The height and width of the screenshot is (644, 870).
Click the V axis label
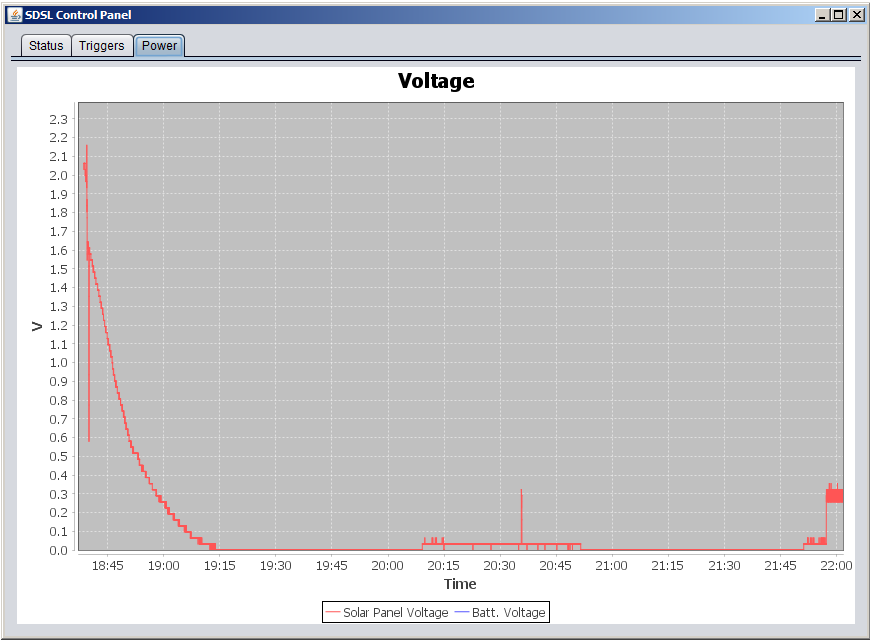point(37,326)
